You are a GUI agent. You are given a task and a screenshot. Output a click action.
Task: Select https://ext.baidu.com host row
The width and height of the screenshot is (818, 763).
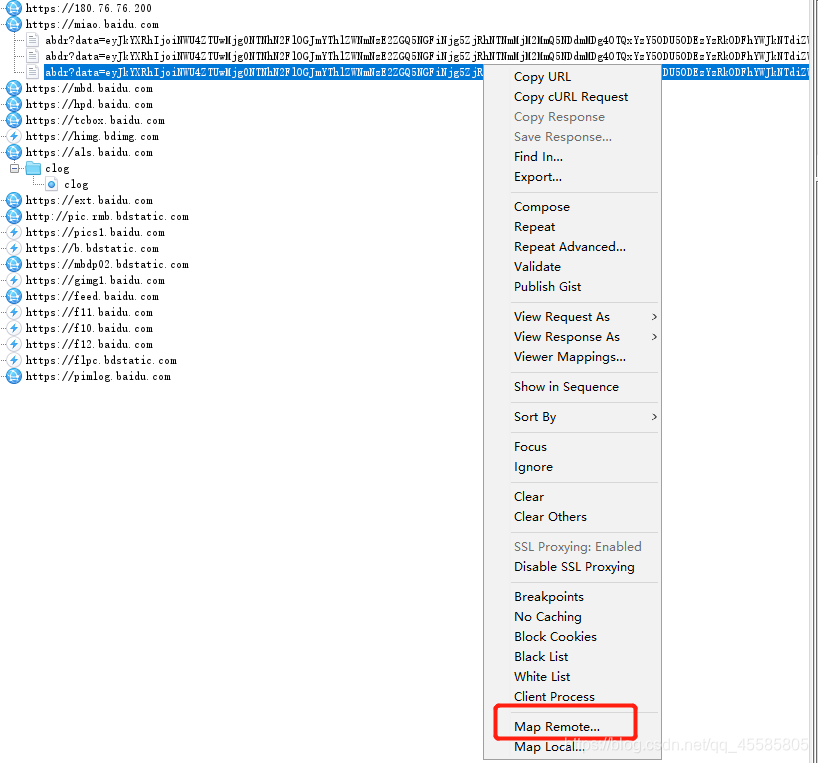coord(89,200)
